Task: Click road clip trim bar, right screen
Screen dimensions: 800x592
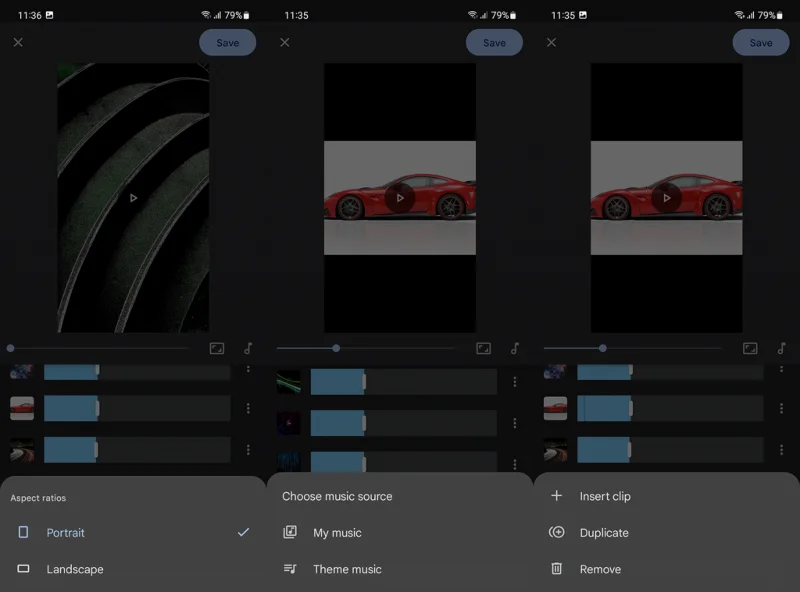Action: tap(670, 450)
